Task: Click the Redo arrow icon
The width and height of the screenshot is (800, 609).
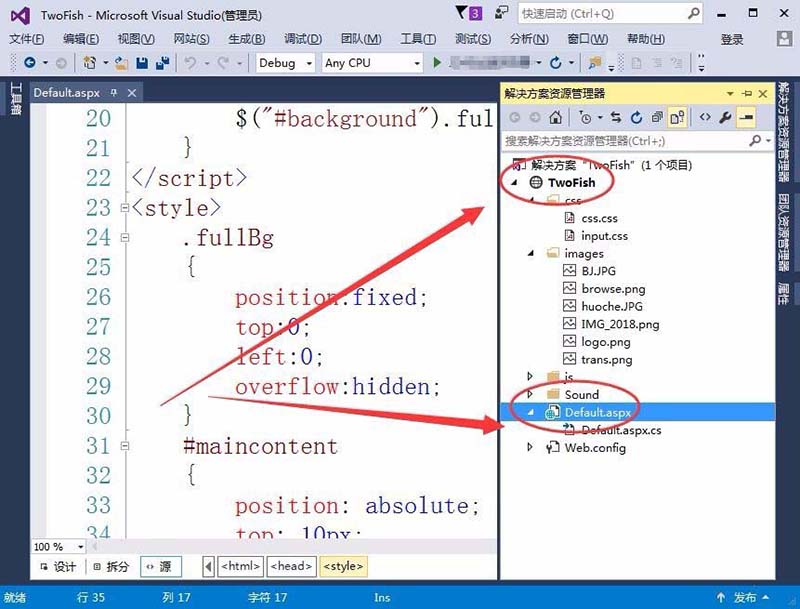Action: (223, 63)
